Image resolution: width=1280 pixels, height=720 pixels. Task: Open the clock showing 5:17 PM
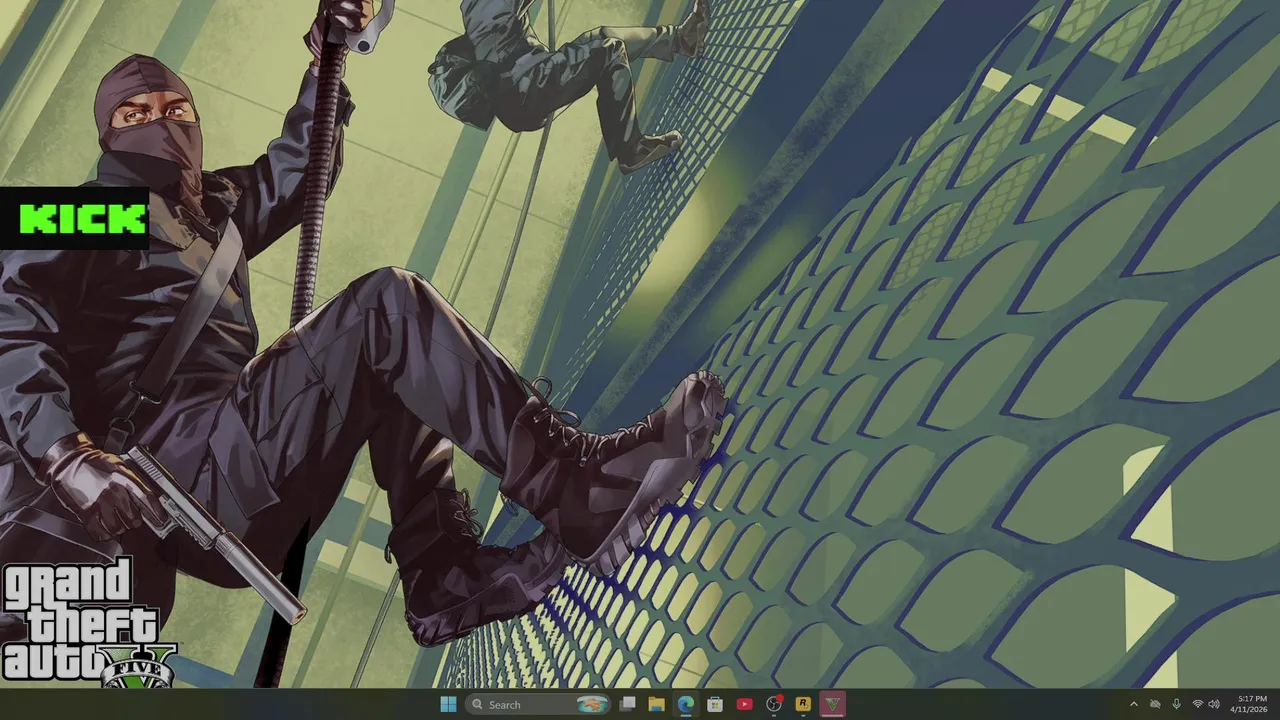(x=1251, y=704)
